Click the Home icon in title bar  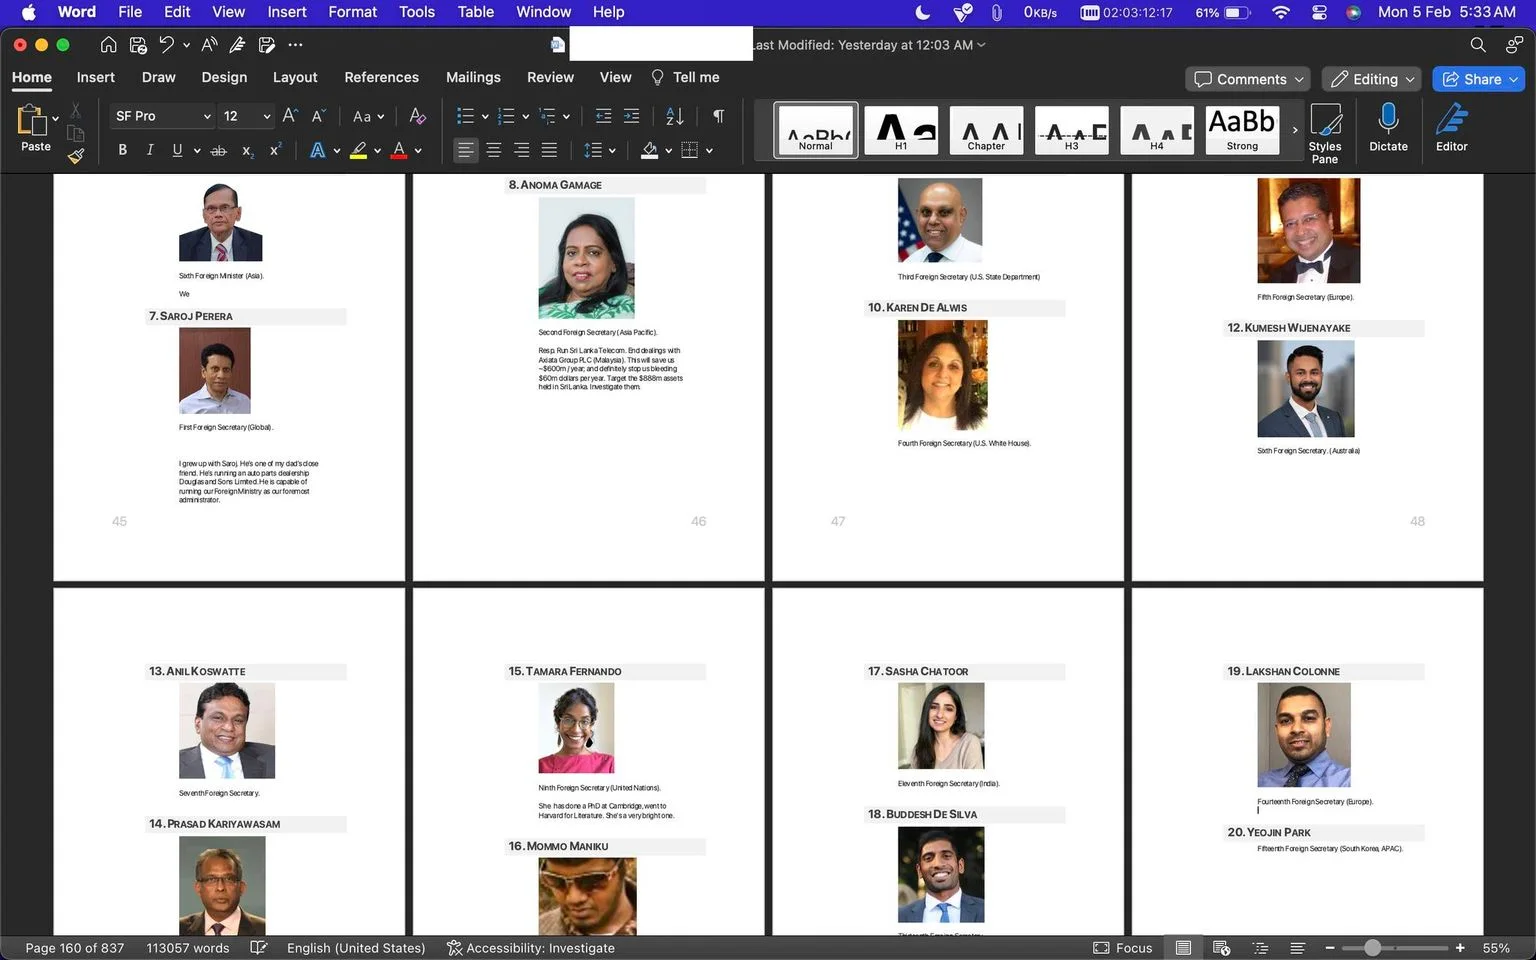click(x=109, y=45)
